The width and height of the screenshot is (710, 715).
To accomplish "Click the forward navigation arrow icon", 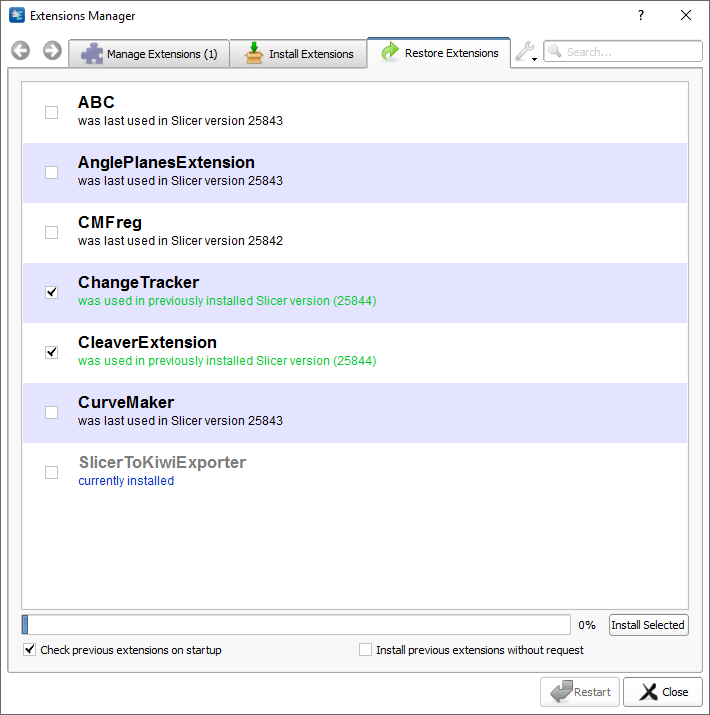I will pos(52,51).
